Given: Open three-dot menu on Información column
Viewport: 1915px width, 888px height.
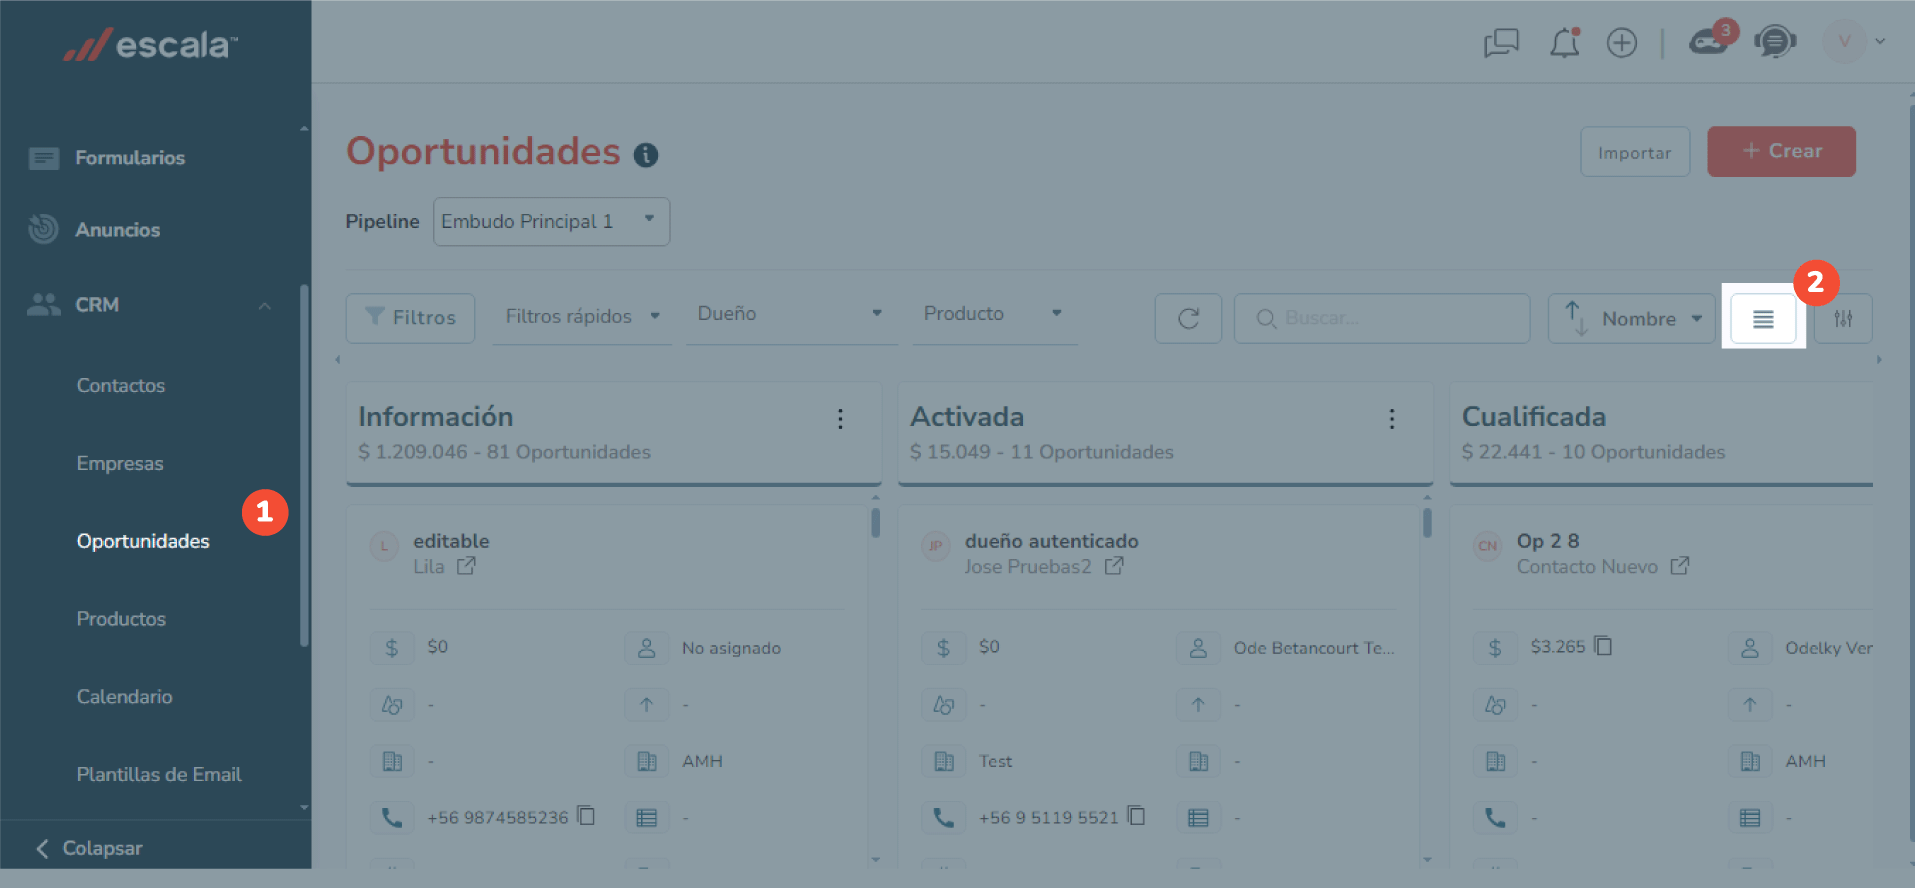Looking at the screenshot, I should click(840, 419).
